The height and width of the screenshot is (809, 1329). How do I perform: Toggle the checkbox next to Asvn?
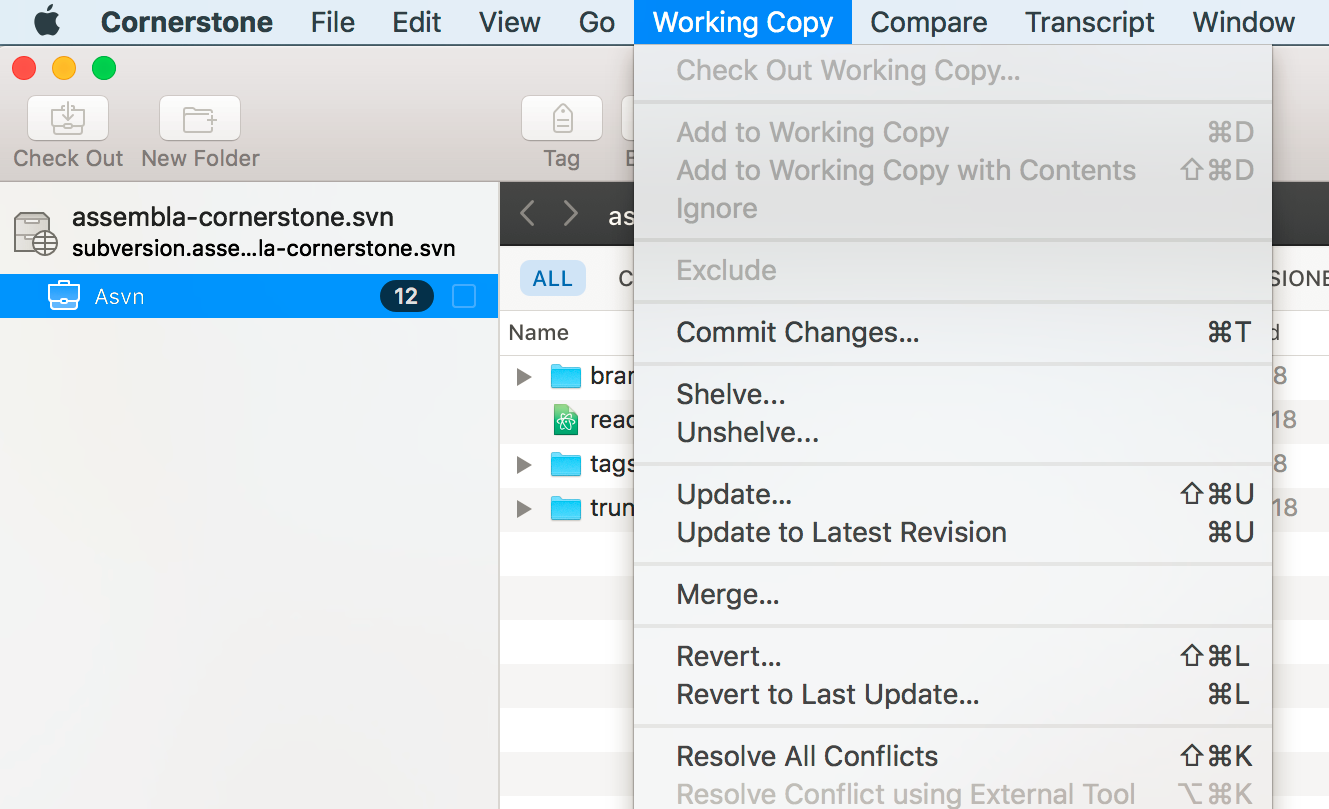pos(464,296)
